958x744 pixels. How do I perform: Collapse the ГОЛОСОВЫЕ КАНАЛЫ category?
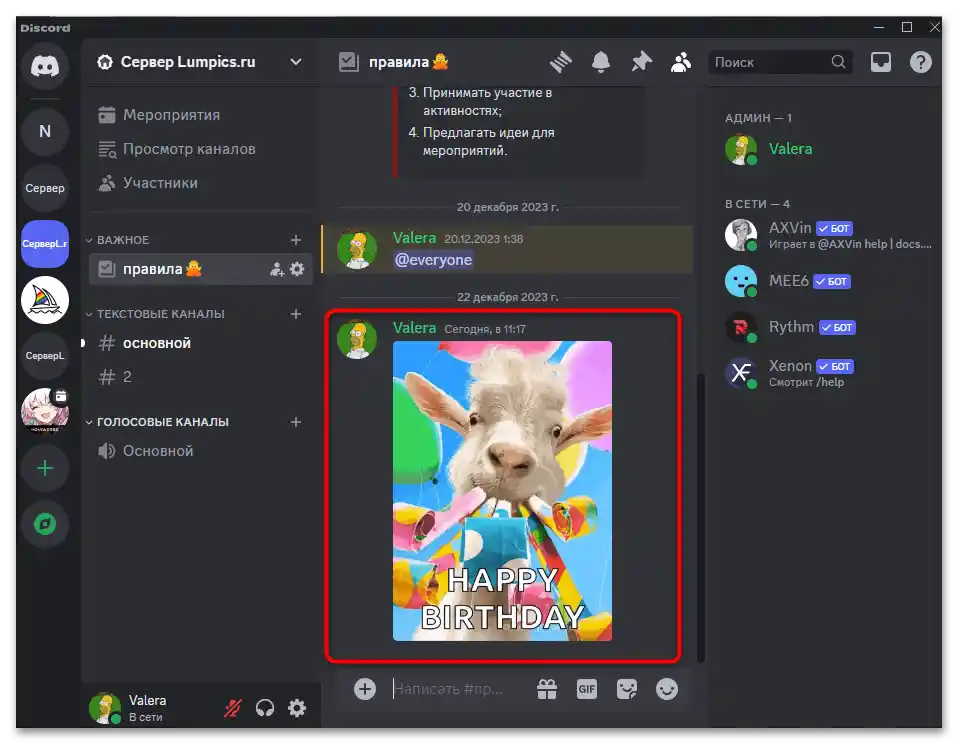click(x=157, y=422)
